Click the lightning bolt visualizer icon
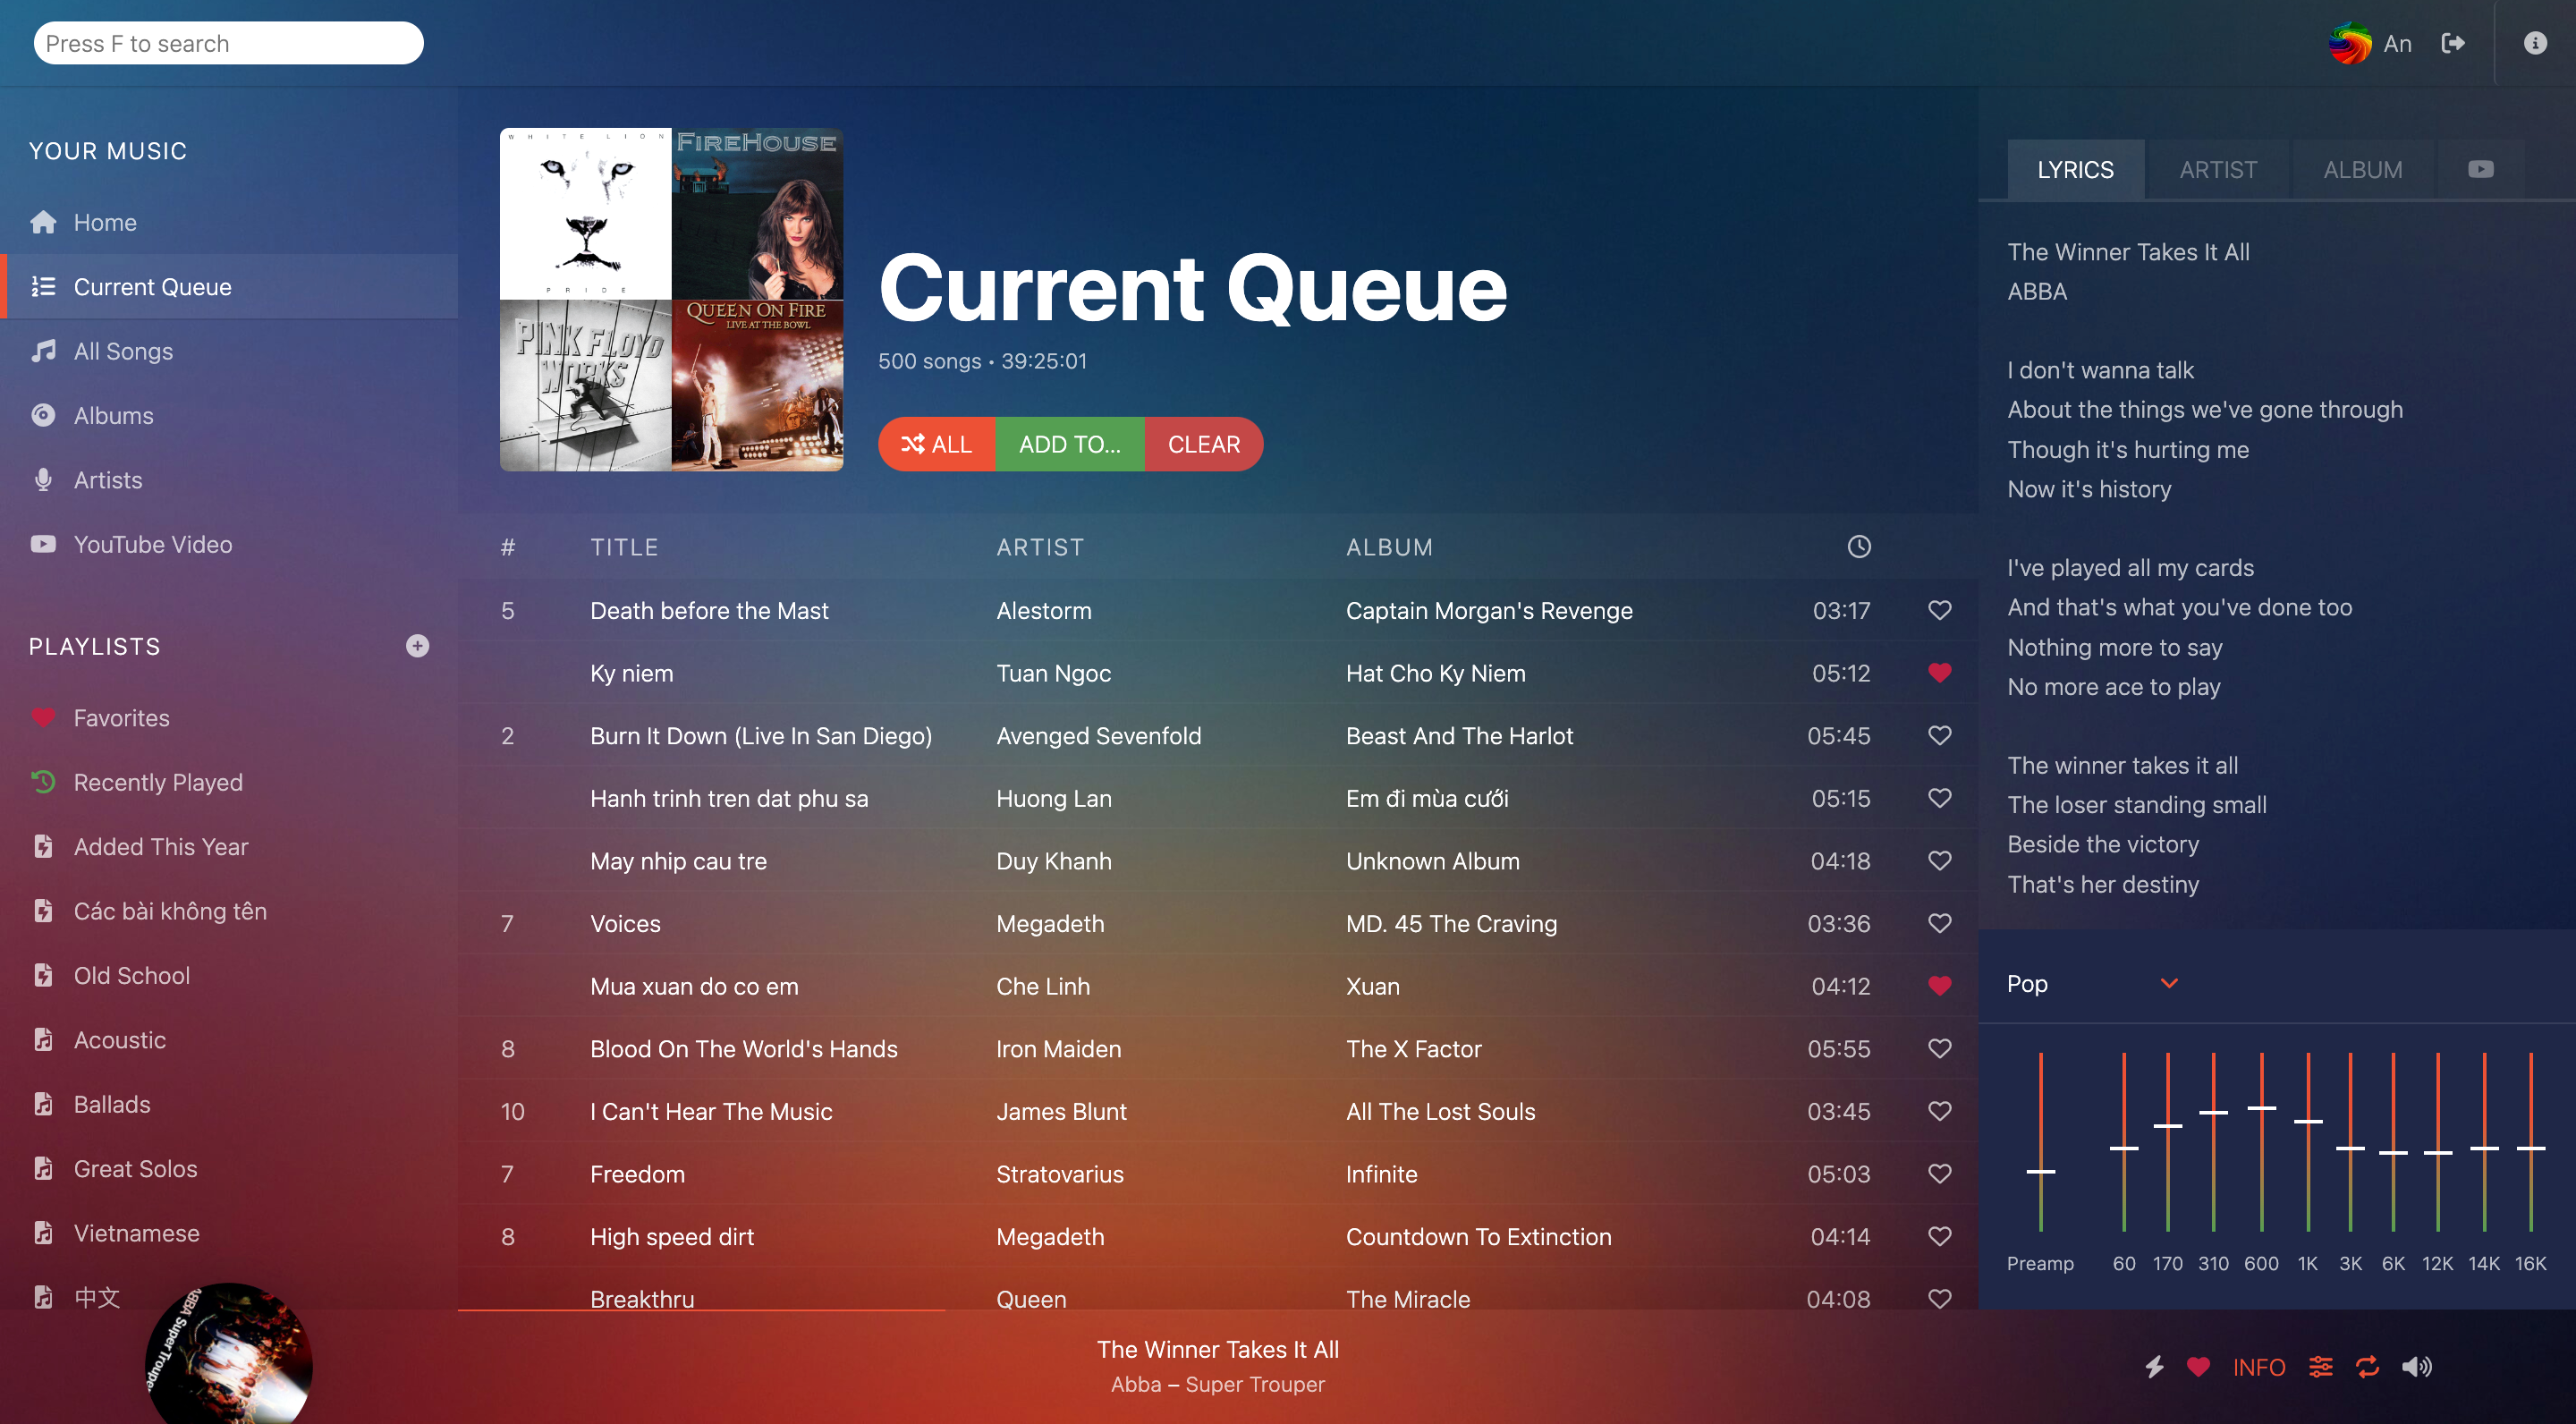Viewport: 2576px width, 1424px height. pos(2154,1367)
